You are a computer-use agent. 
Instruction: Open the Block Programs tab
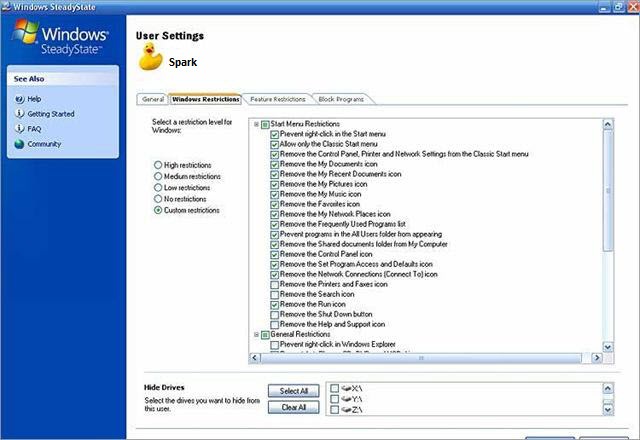click(341, 99)
